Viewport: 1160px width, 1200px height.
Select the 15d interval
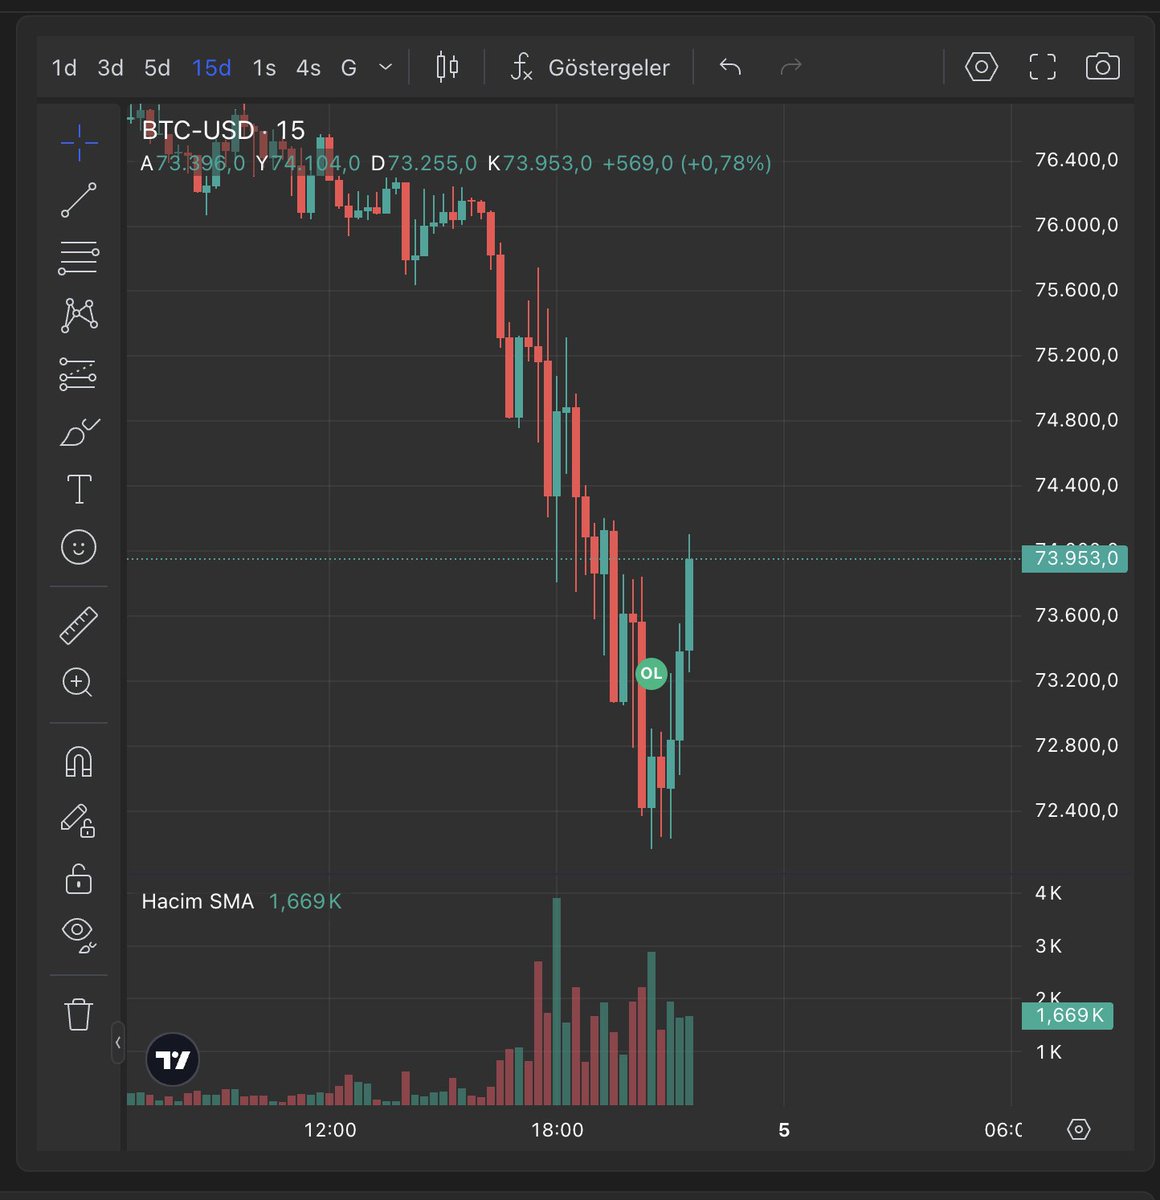(x=211, y=67)
